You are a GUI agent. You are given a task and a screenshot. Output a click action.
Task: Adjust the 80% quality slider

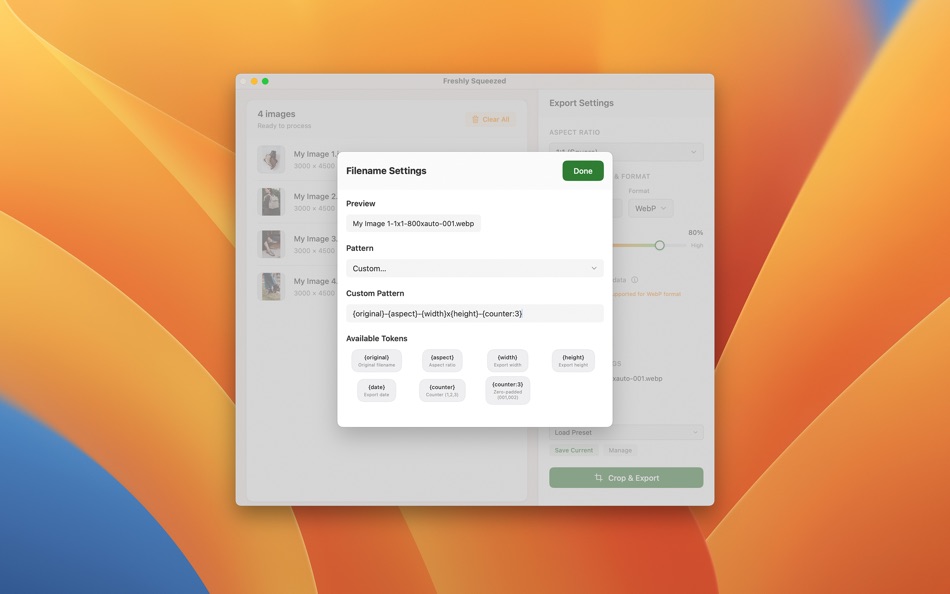point(660,244)
